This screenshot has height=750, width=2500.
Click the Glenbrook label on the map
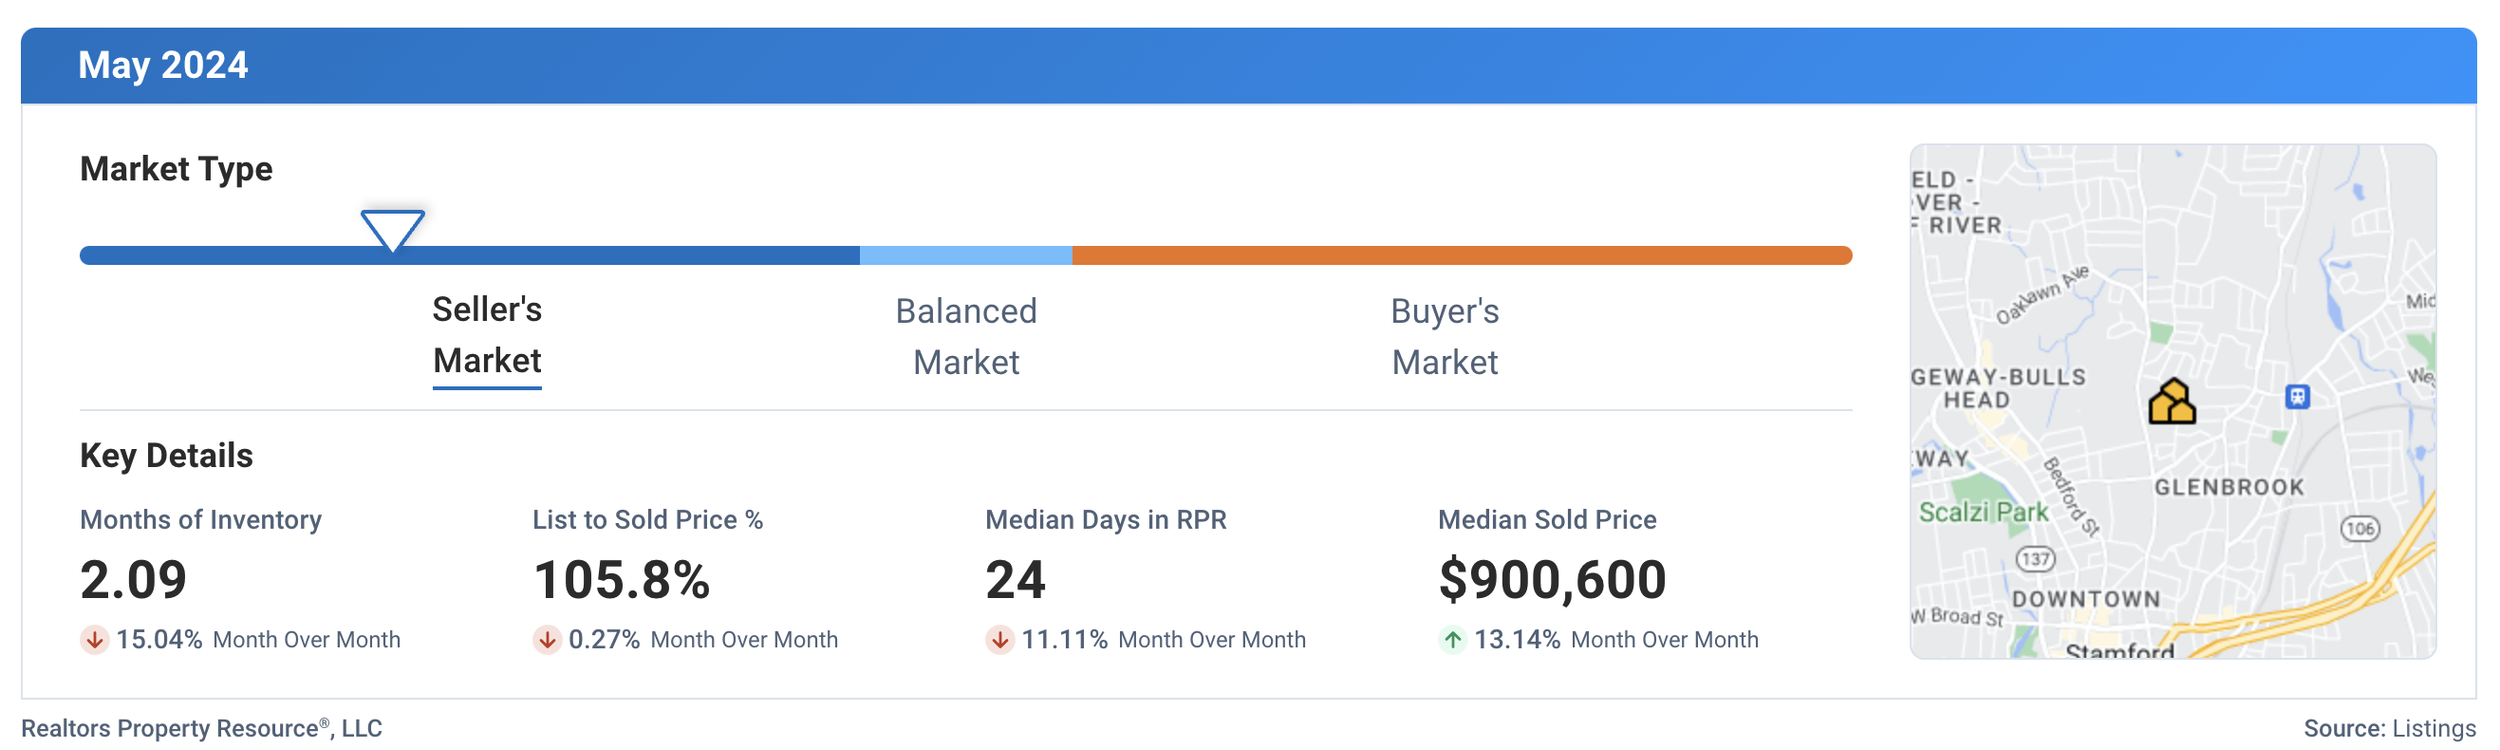(2229, 487)
